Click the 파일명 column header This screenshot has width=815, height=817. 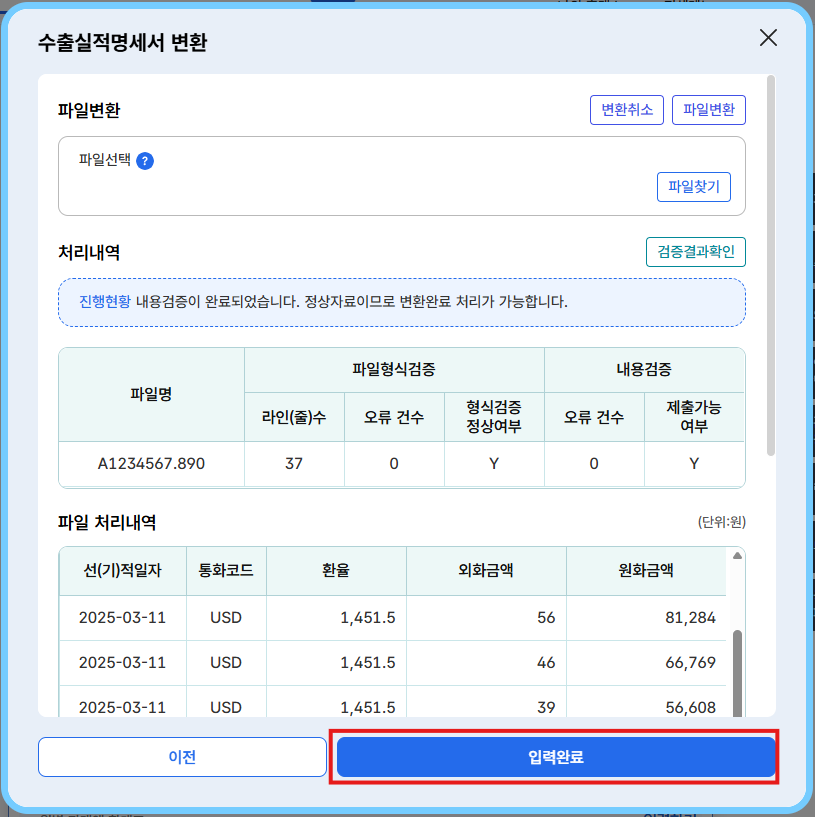[151, 394]
